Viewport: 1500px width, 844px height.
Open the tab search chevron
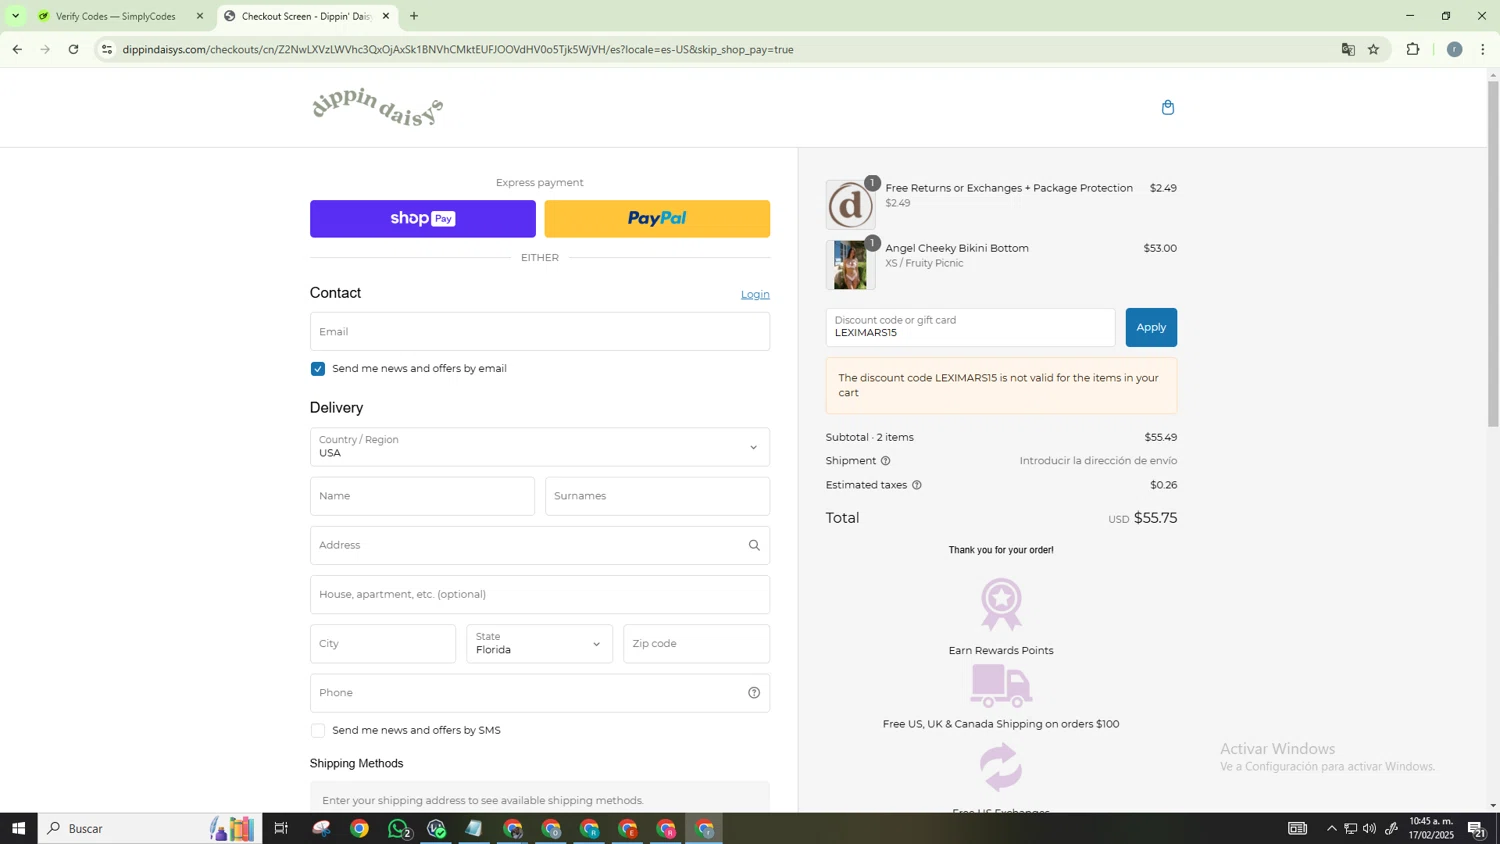coord(15,16)
